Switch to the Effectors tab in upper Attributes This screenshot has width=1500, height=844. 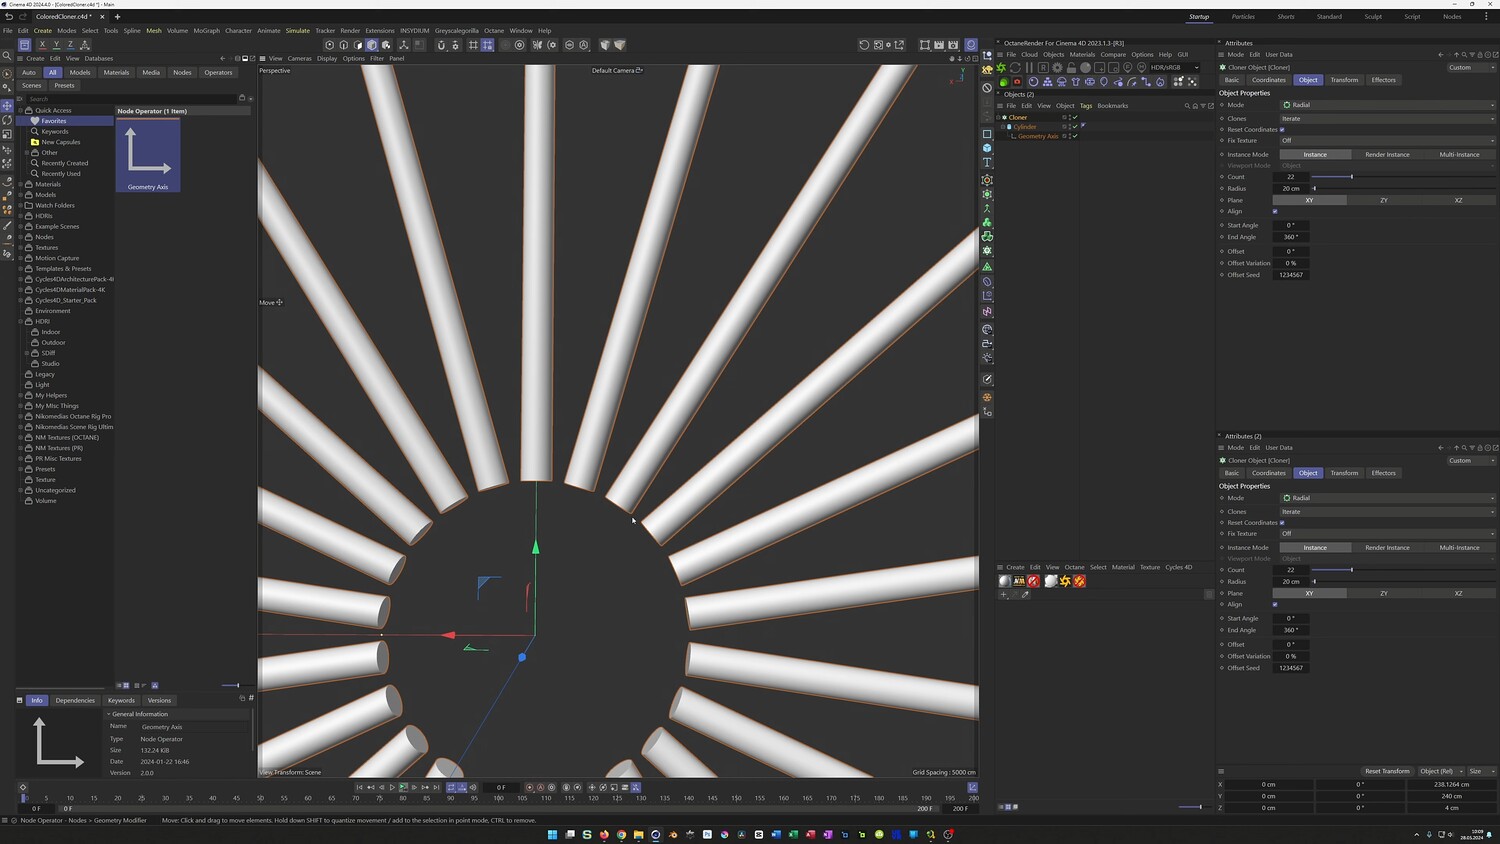click(x=1383, y=80)
